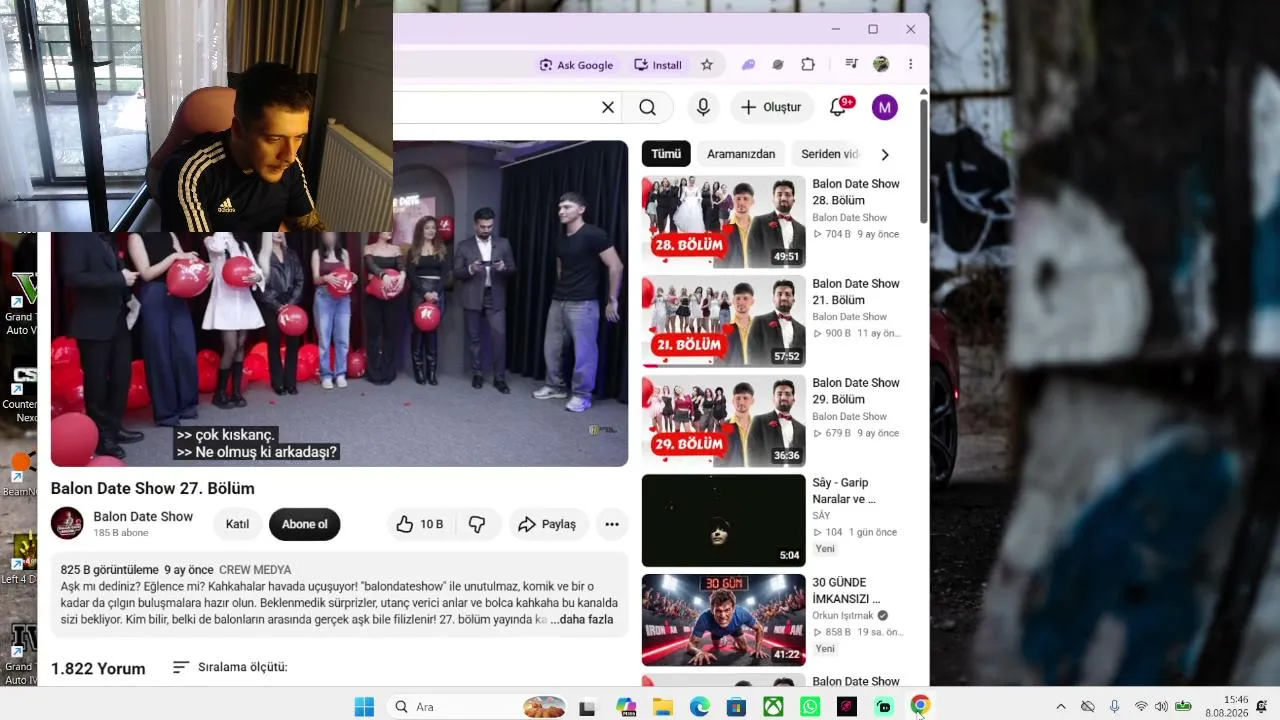
Task: Open the Chrome profile avatar
Action: (x=881, y=64)
